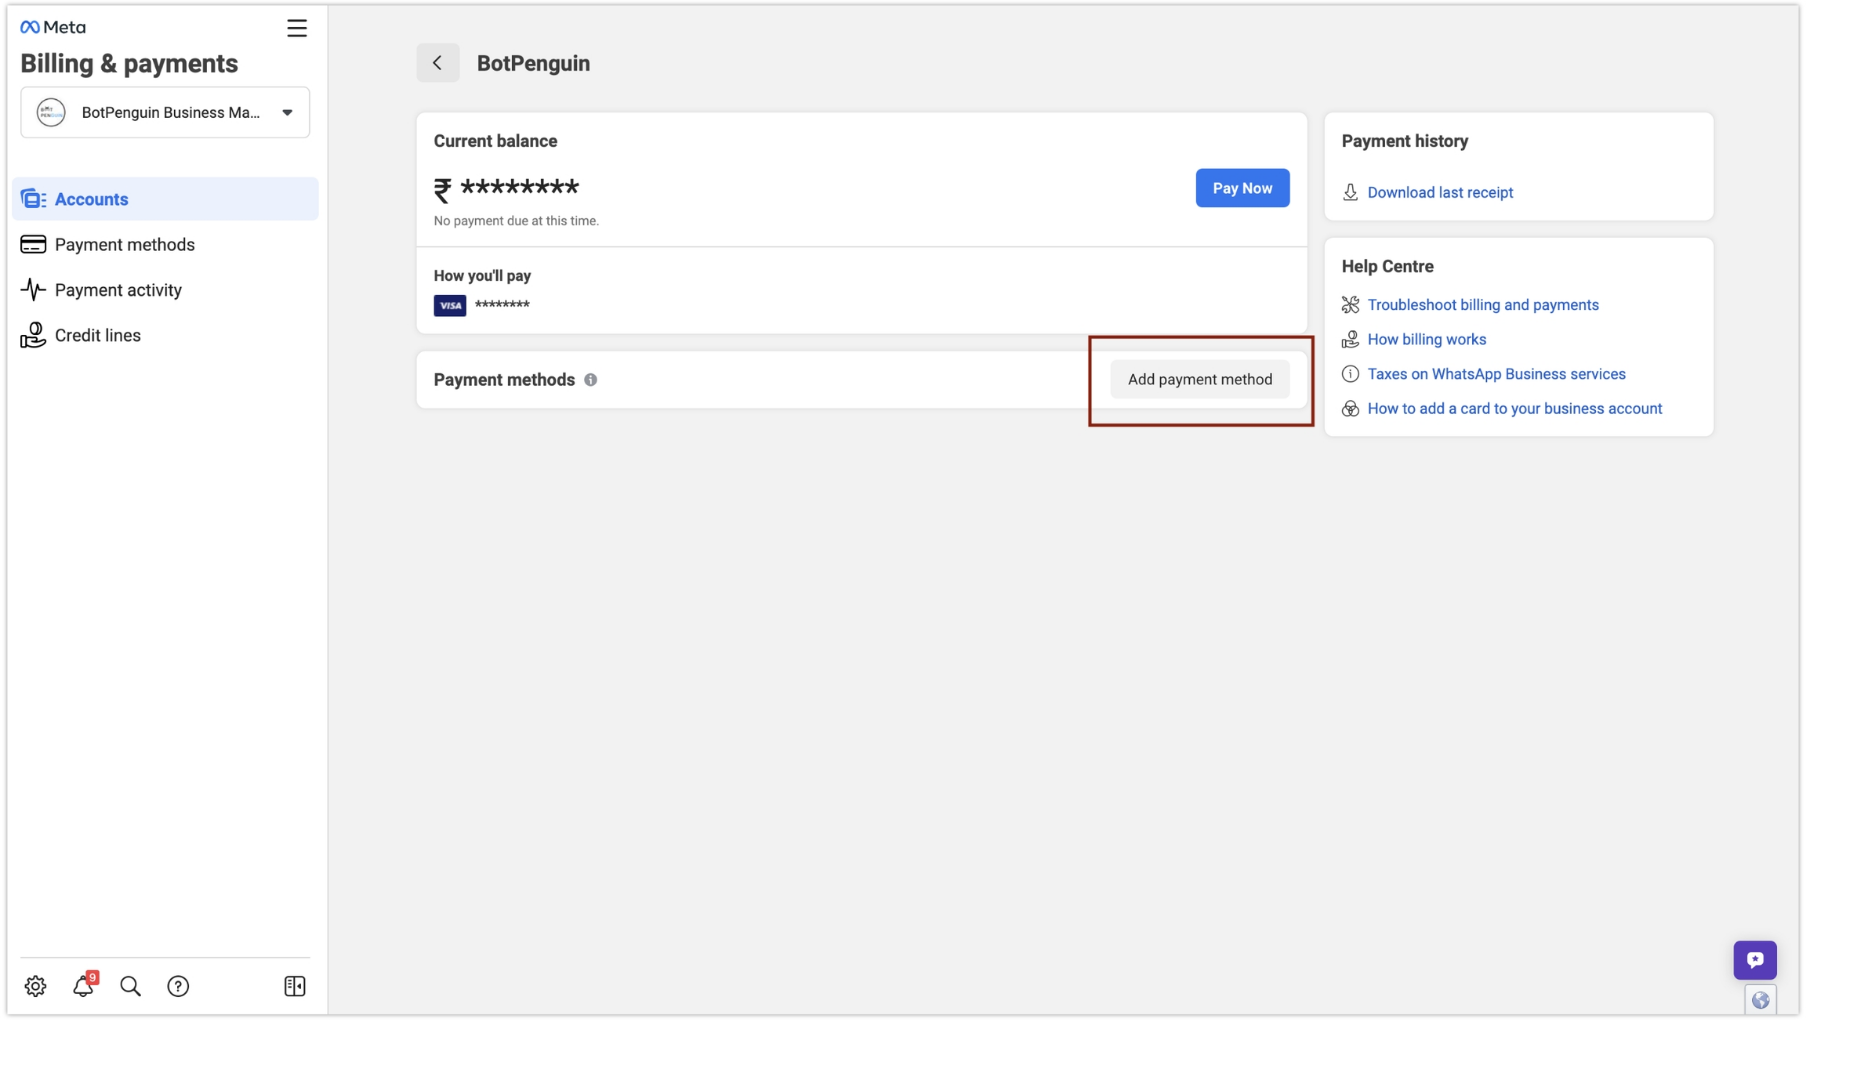Click the Meta logo

click(x=52, y=27)
